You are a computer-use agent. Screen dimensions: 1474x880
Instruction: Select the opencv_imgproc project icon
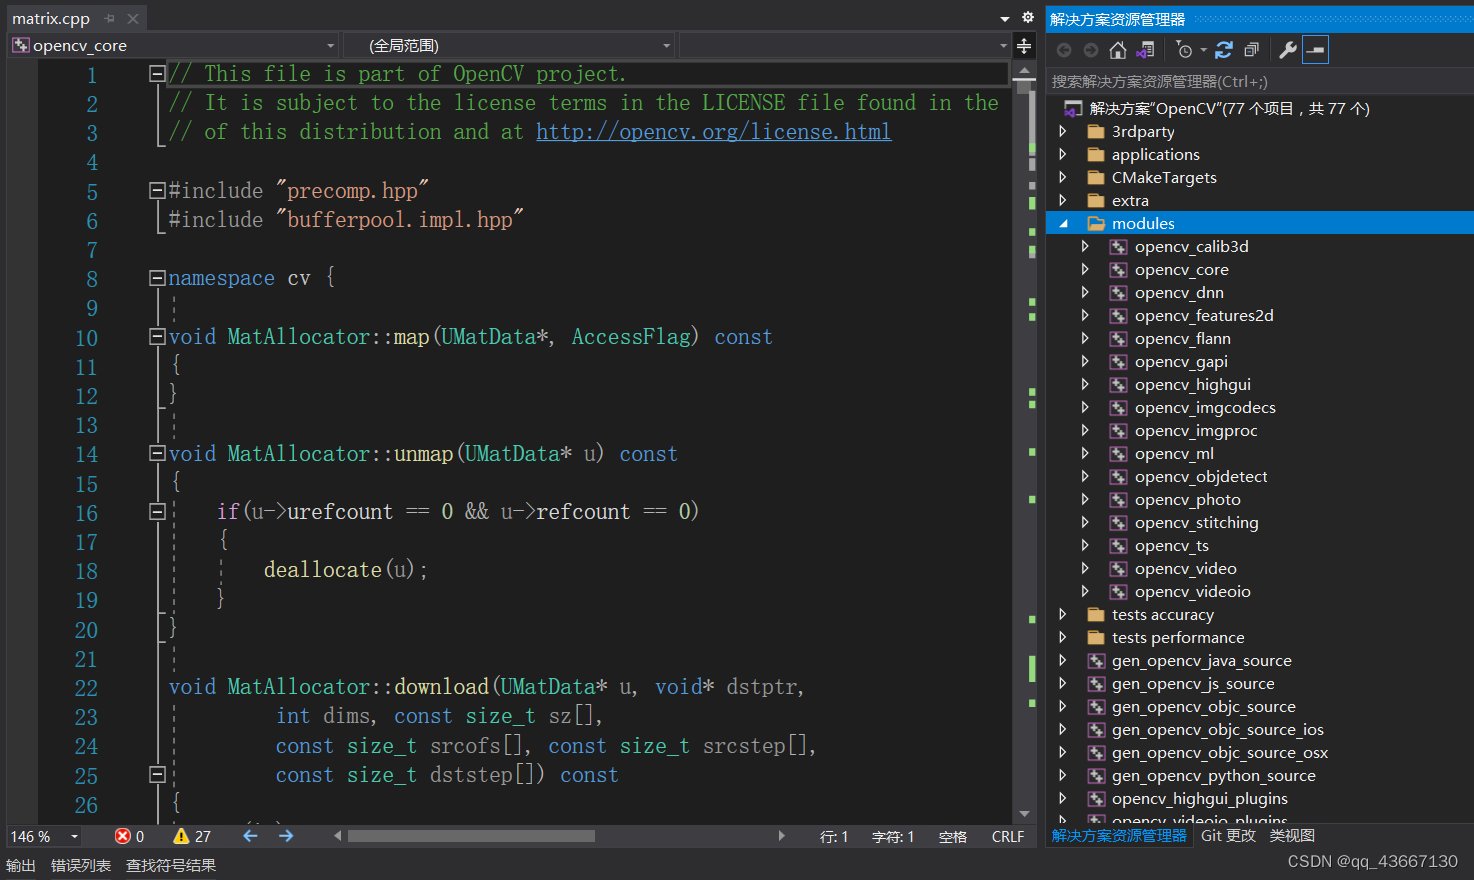(1119, 431)
